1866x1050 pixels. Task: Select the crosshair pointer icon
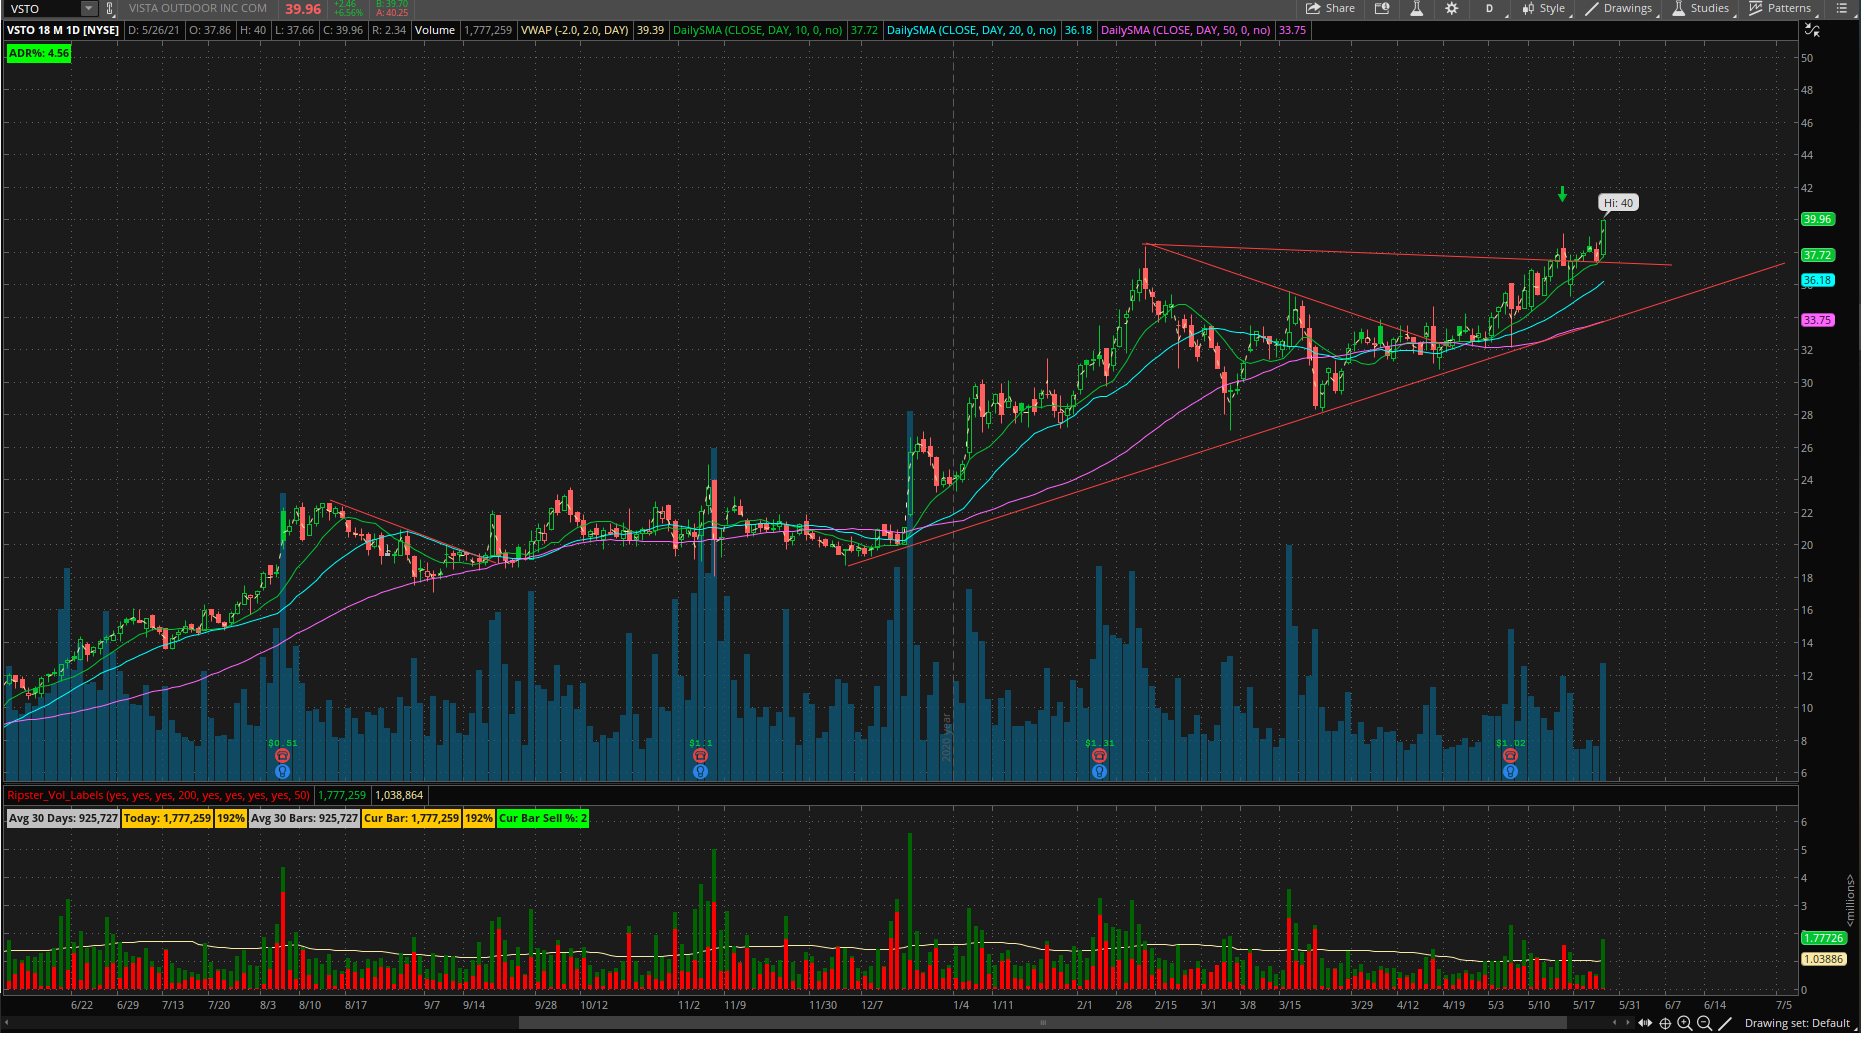click(x=1665, y=1023)
